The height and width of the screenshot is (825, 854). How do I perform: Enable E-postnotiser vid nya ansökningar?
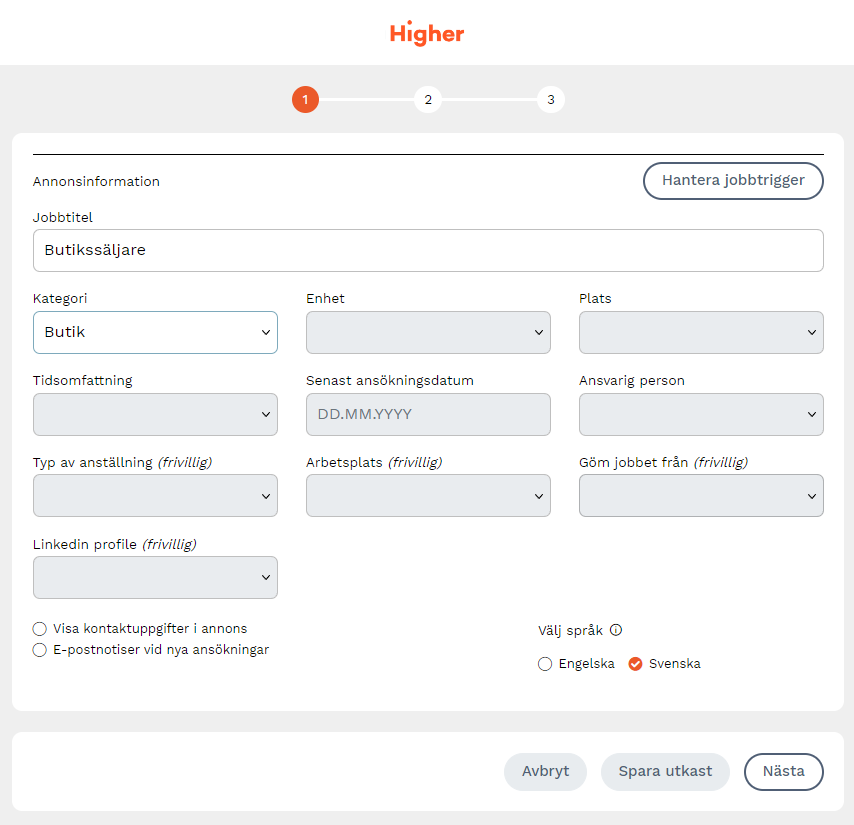[40, 650]
